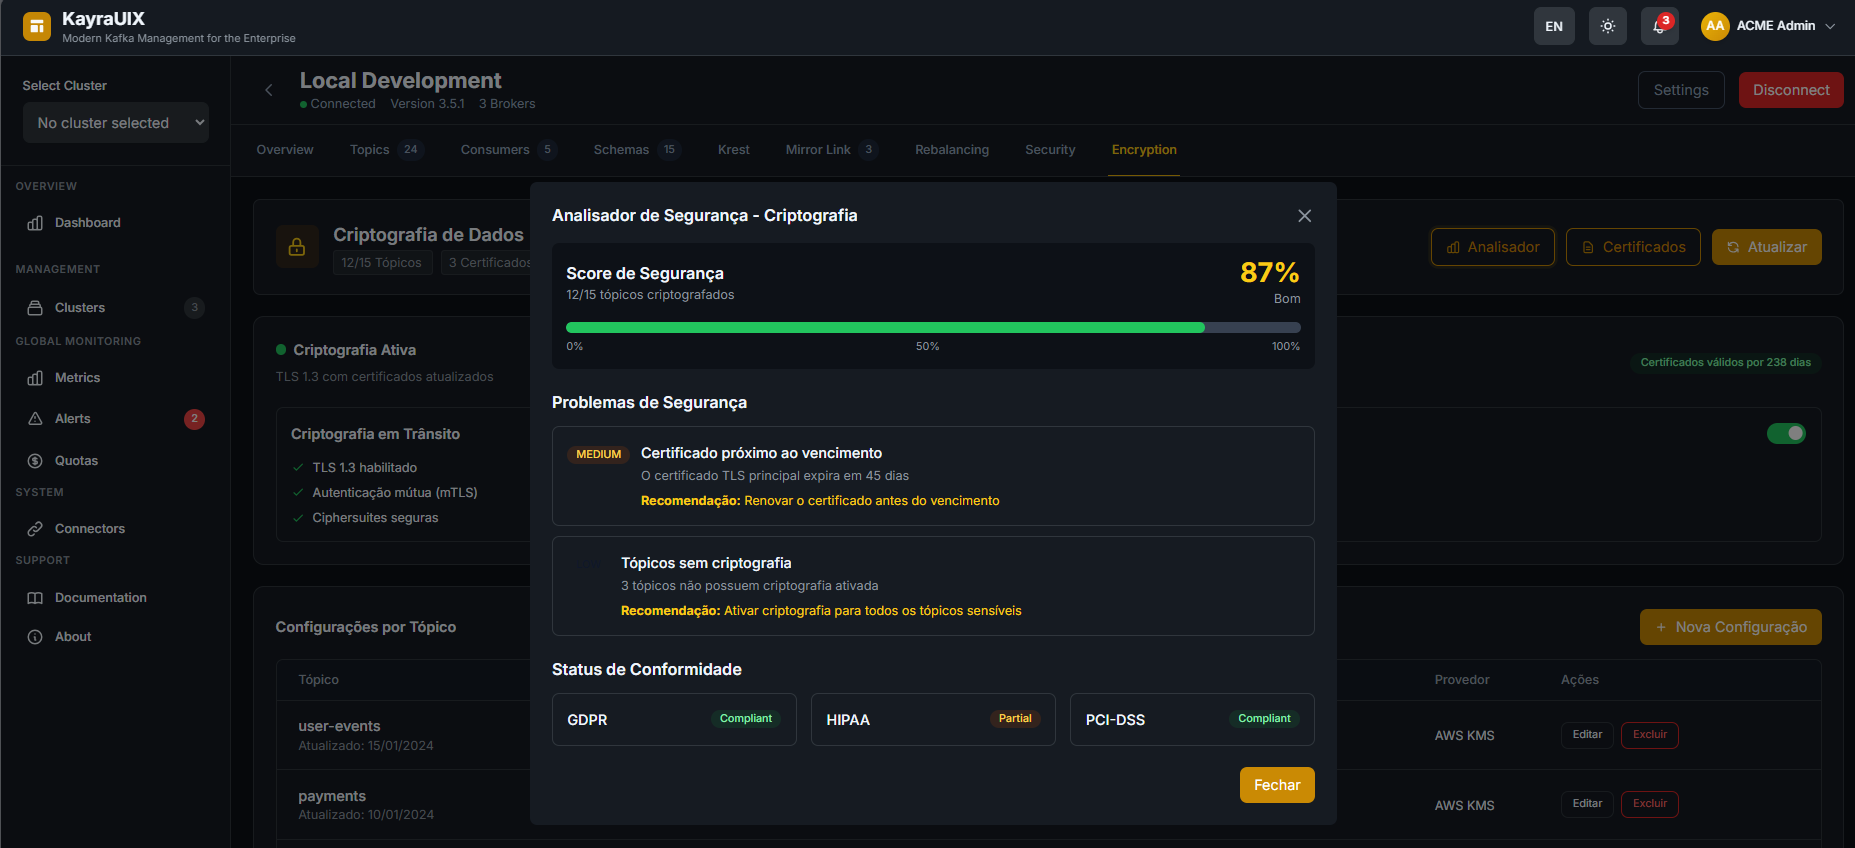Viewport: 1855px width, 848px height.
Task: Click the Metrics chart icon in sidebar
Action: tap(35, 378)
